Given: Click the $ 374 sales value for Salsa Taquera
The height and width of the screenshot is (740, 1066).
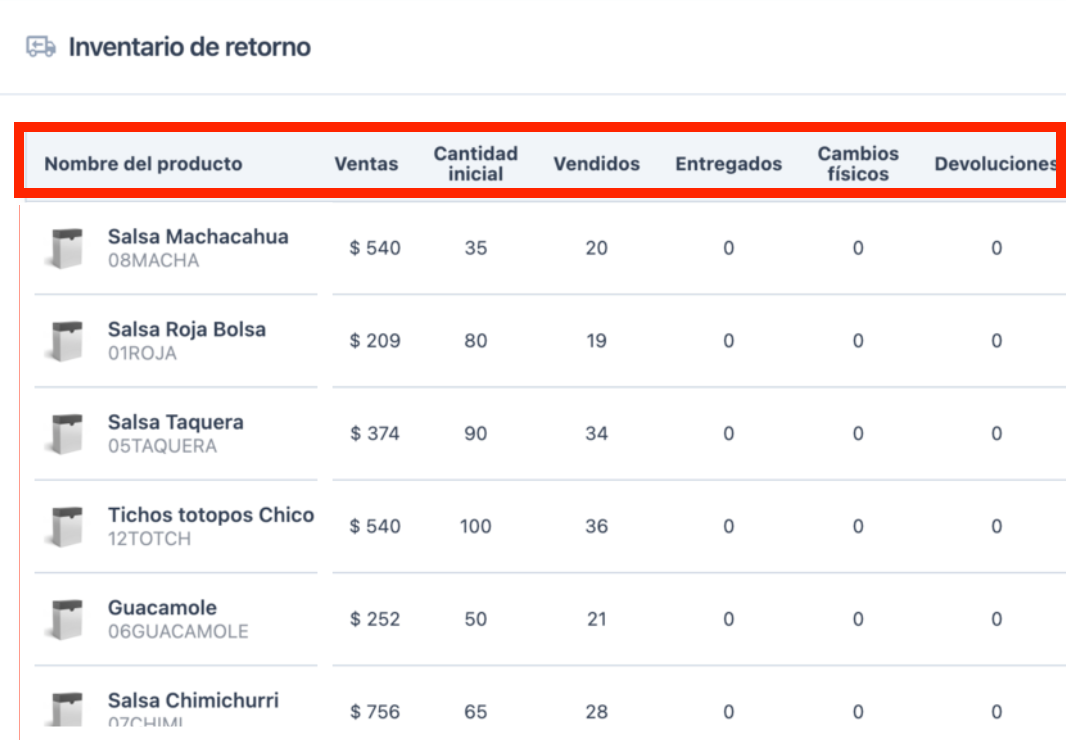Looking at the screenshot, I should point(375,434).
